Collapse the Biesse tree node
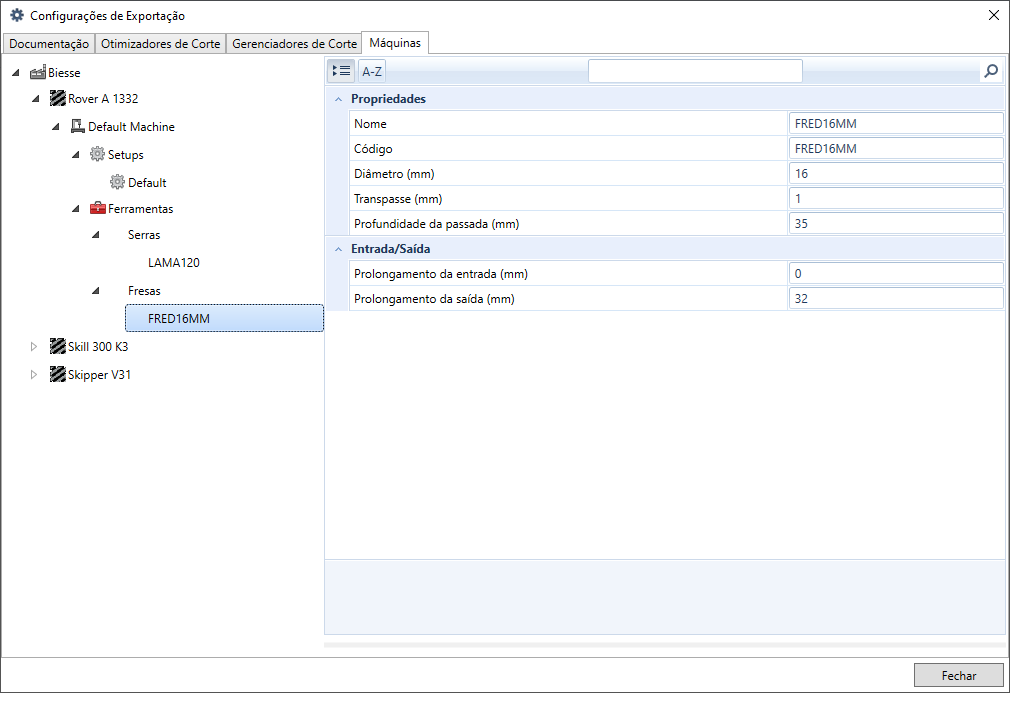This screenshot has width=1015, height=701. [x=16, y=72]
